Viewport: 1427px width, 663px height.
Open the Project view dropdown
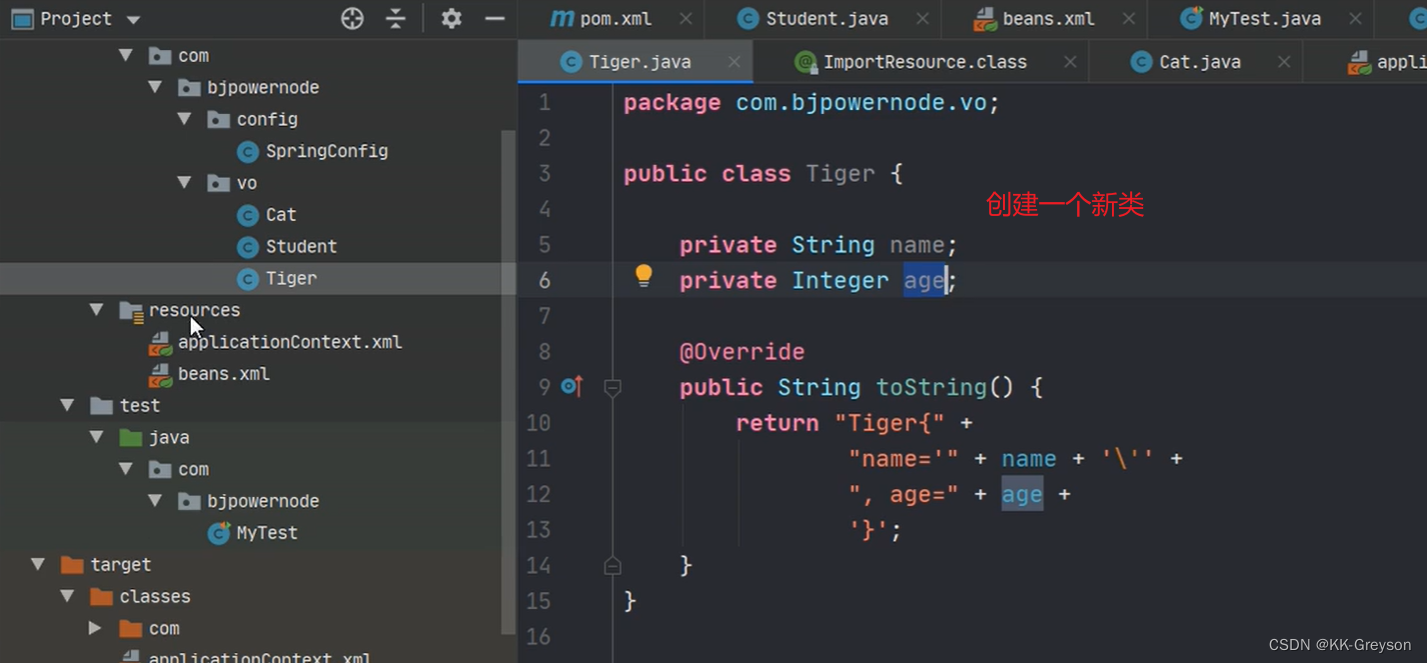[x=133, y=19]
